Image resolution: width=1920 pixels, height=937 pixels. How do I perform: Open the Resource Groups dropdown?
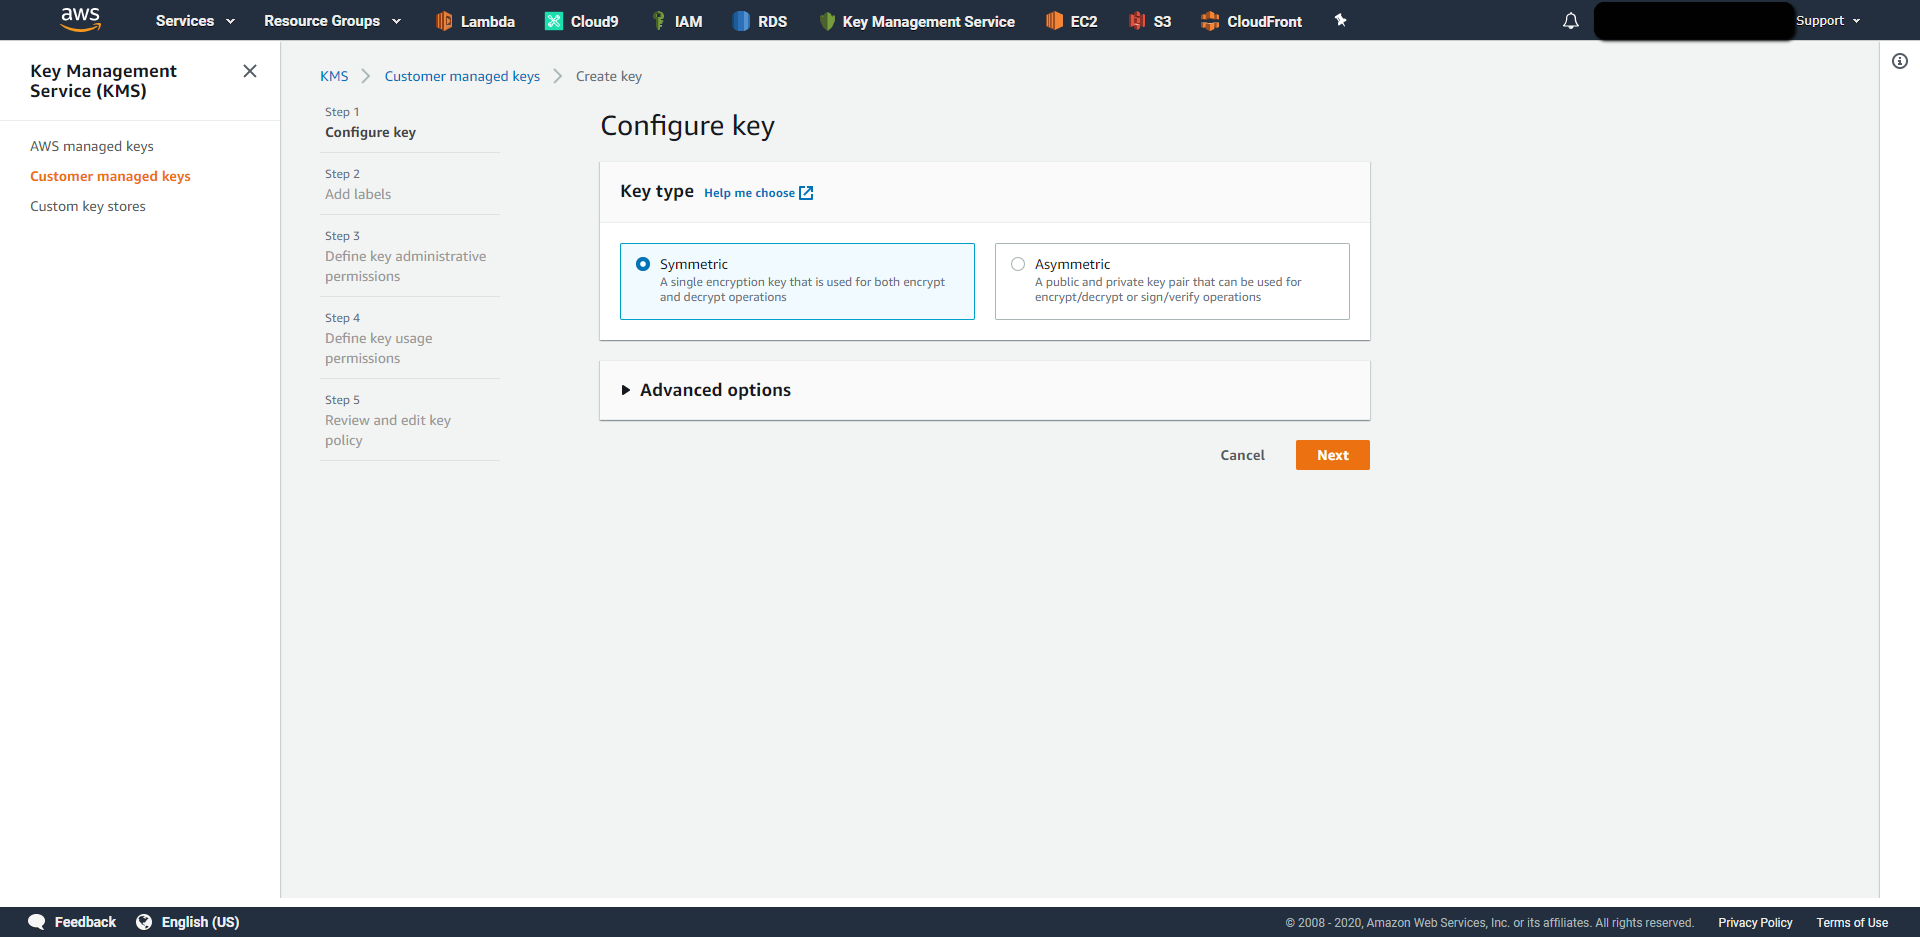tap(331, 20)
